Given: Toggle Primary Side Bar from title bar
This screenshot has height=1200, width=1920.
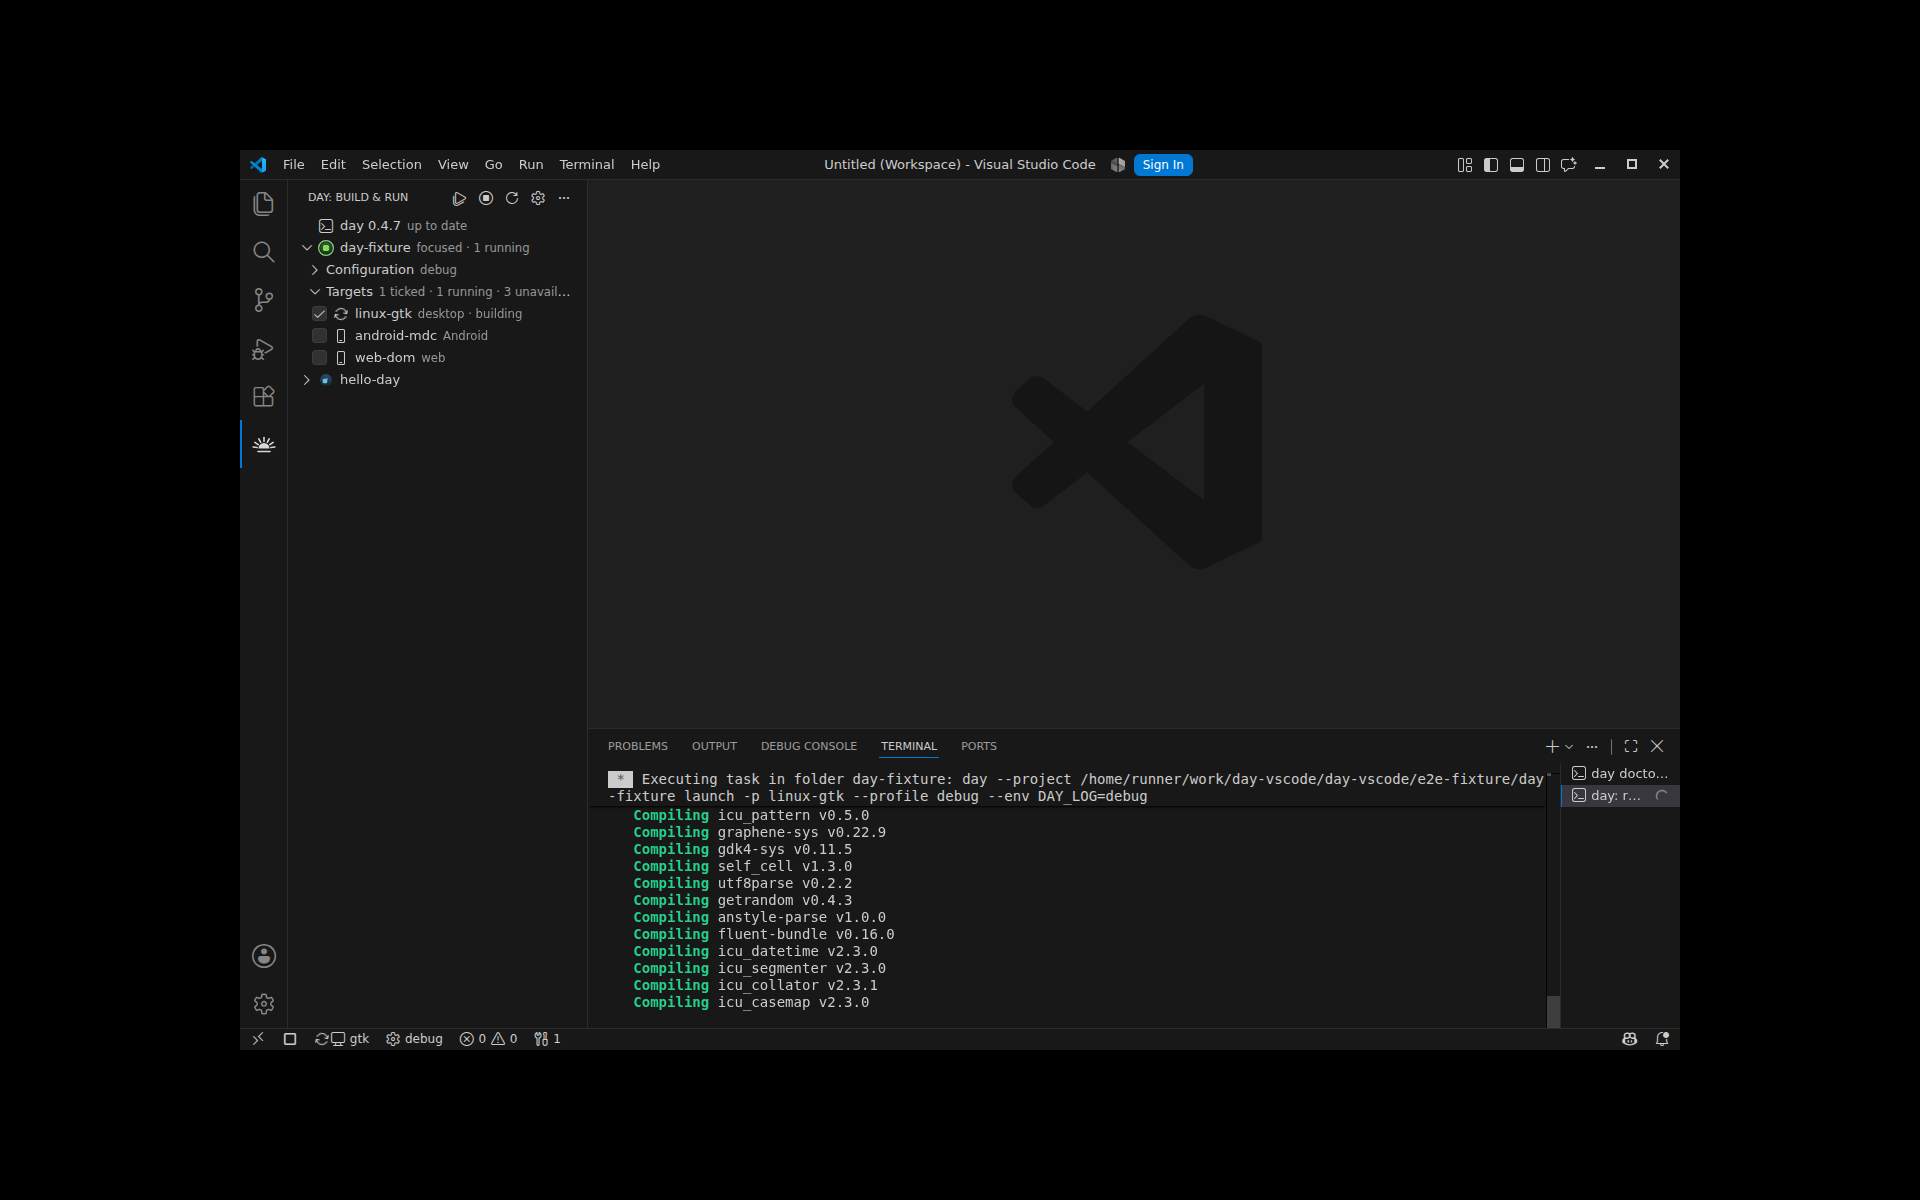Looking at the screenshot, I should [1491, 165].
